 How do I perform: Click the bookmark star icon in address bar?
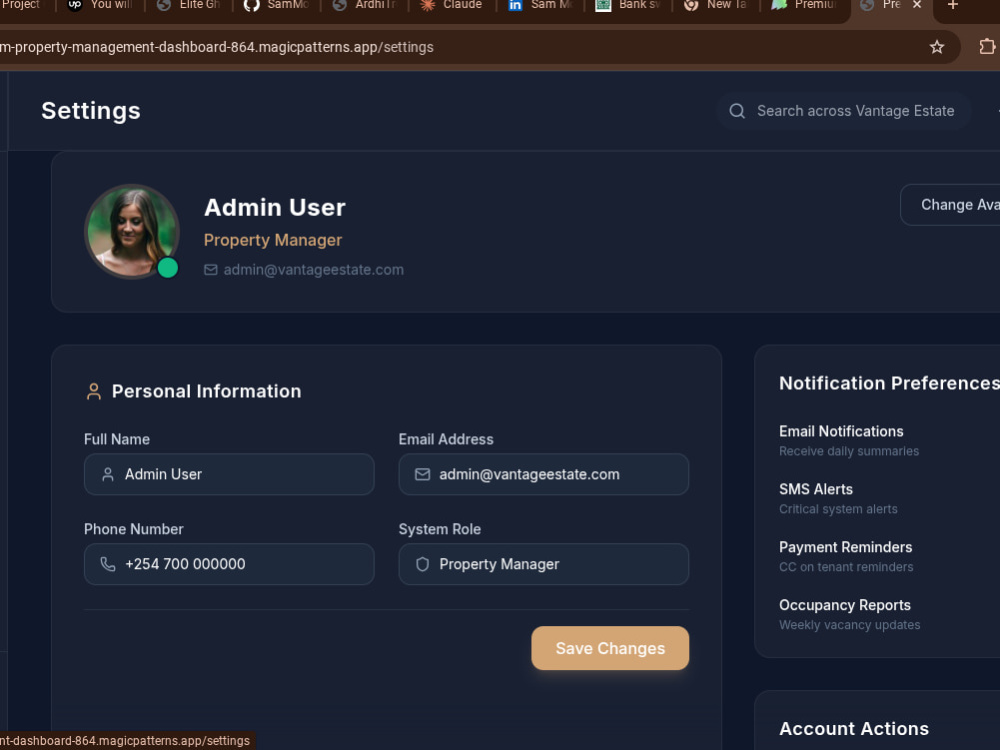pyautogui.click(x=936, y=47)
